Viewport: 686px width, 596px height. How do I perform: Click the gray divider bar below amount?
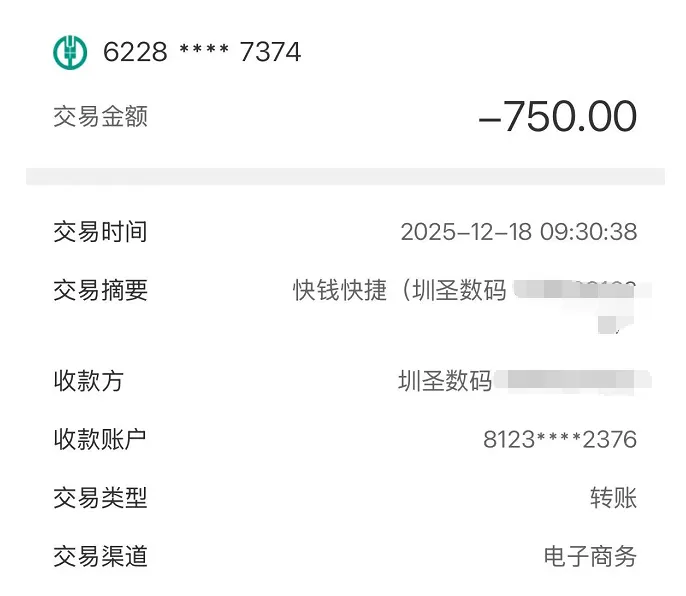pyautogui.click(x=344, y=176)
